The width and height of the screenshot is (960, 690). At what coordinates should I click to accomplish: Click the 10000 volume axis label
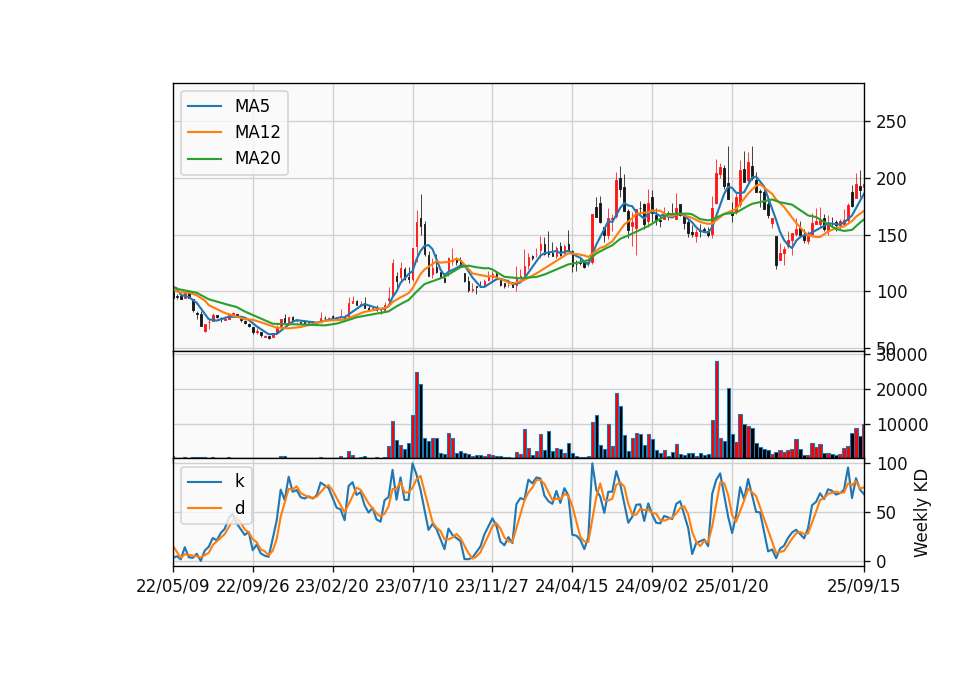pos(901,425)
